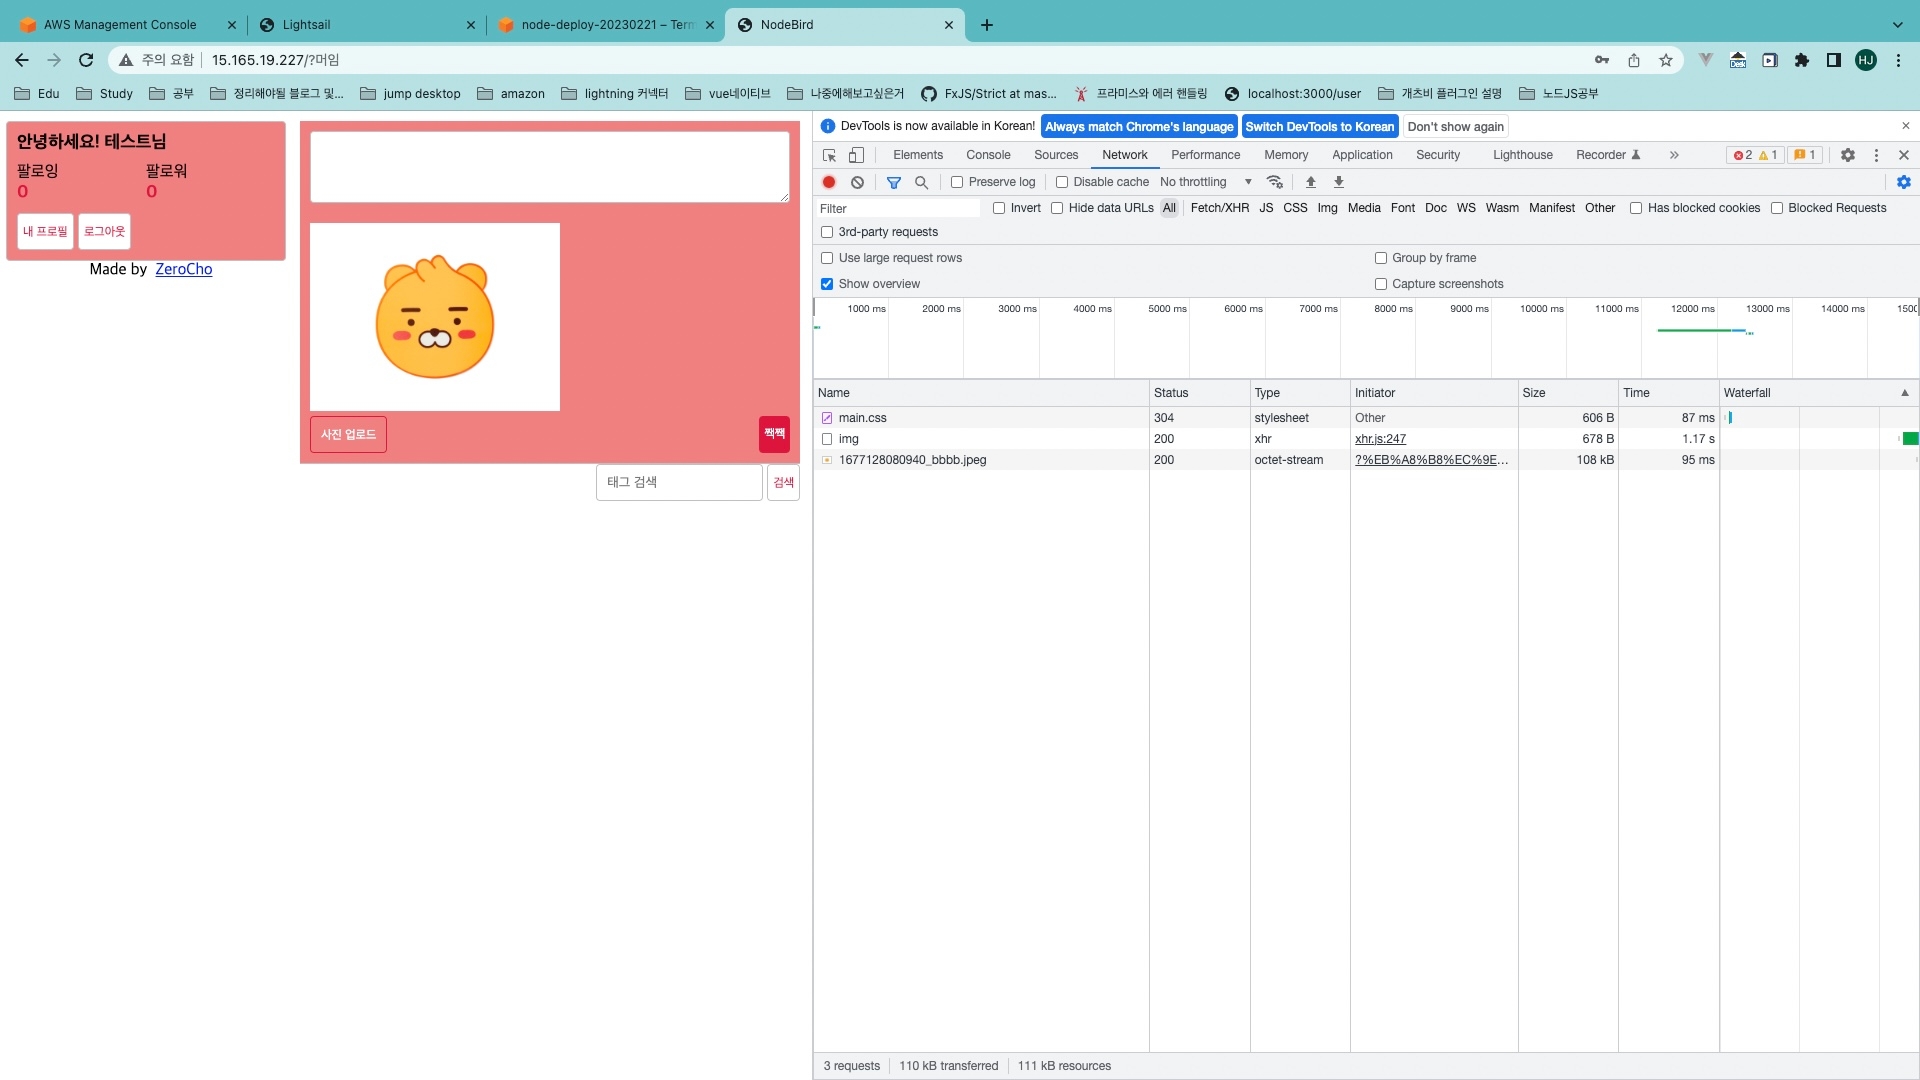Image resolution: width=1920 pixels, height=1080 pixels.
Task: Check the Disable cache option
Action: pos(1062,182)
